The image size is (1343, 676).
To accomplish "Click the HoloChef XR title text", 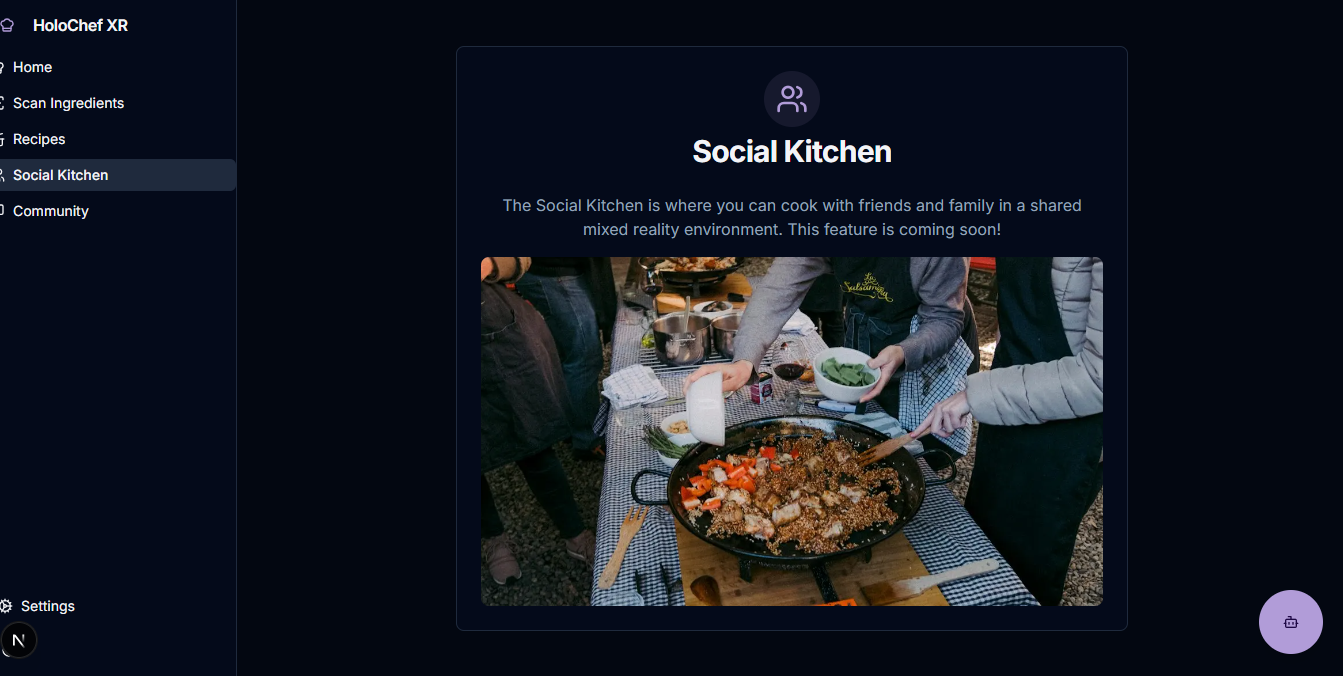I will click(80, 26).
